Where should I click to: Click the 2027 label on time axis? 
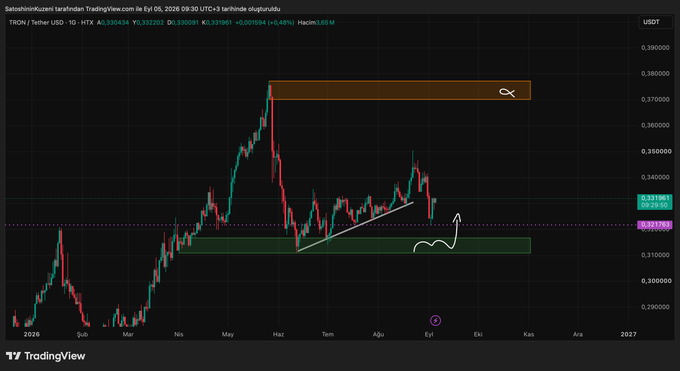628,334
